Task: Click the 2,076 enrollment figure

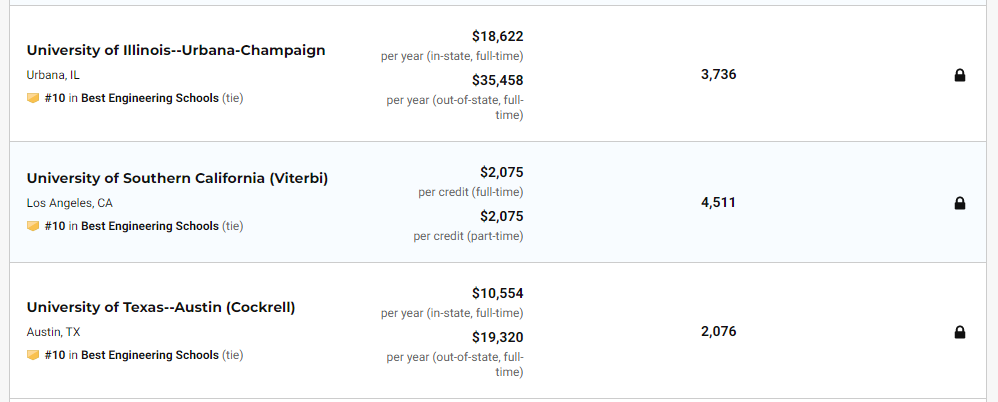Action: 718,331
